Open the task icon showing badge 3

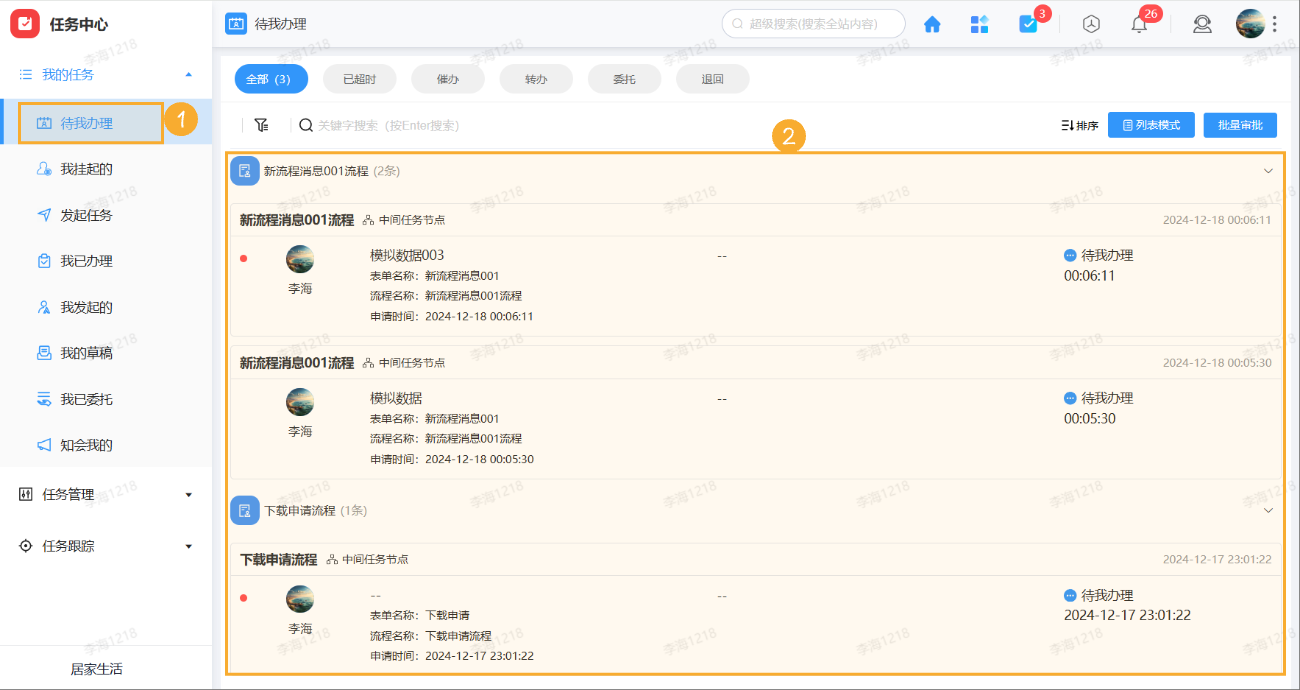[x=1028, y=23]
